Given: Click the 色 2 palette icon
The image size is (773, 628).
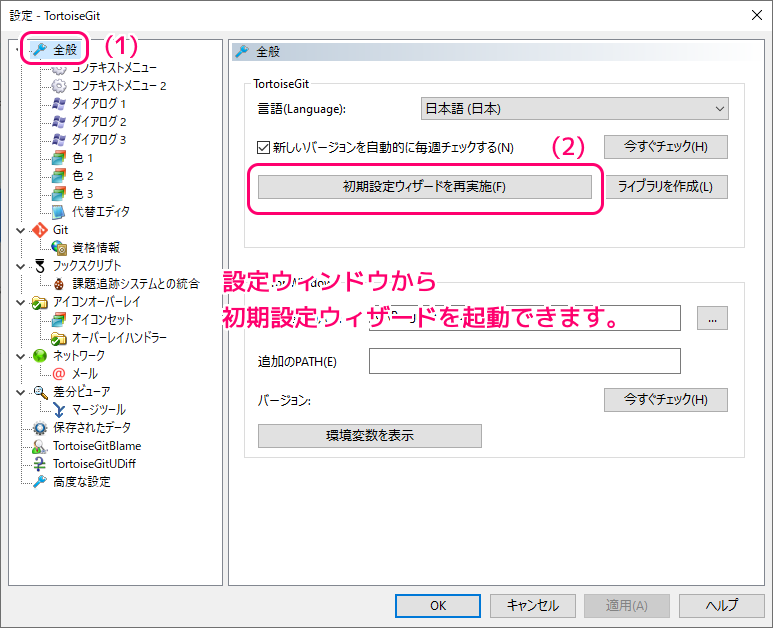Looking at the screenshot, I should [x=59, y=176].
